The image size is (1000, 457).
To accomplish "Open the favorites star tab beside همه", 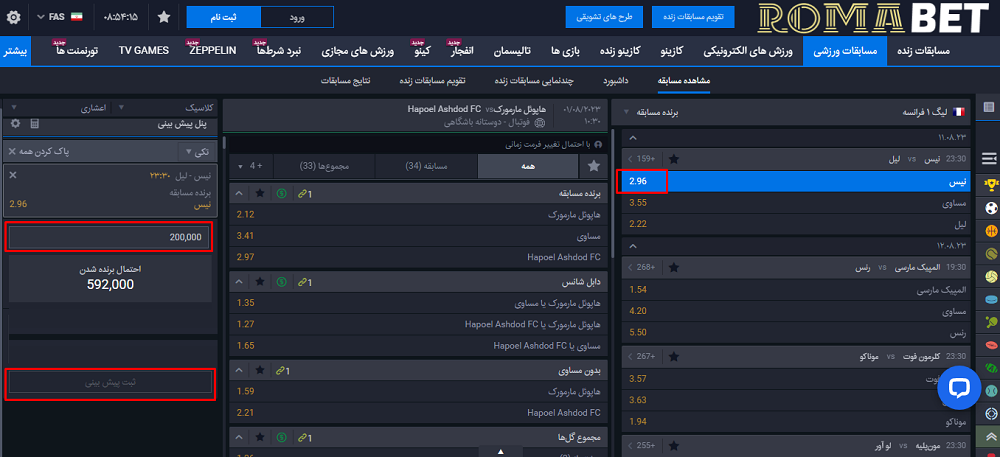I will (x=594, y=166).
